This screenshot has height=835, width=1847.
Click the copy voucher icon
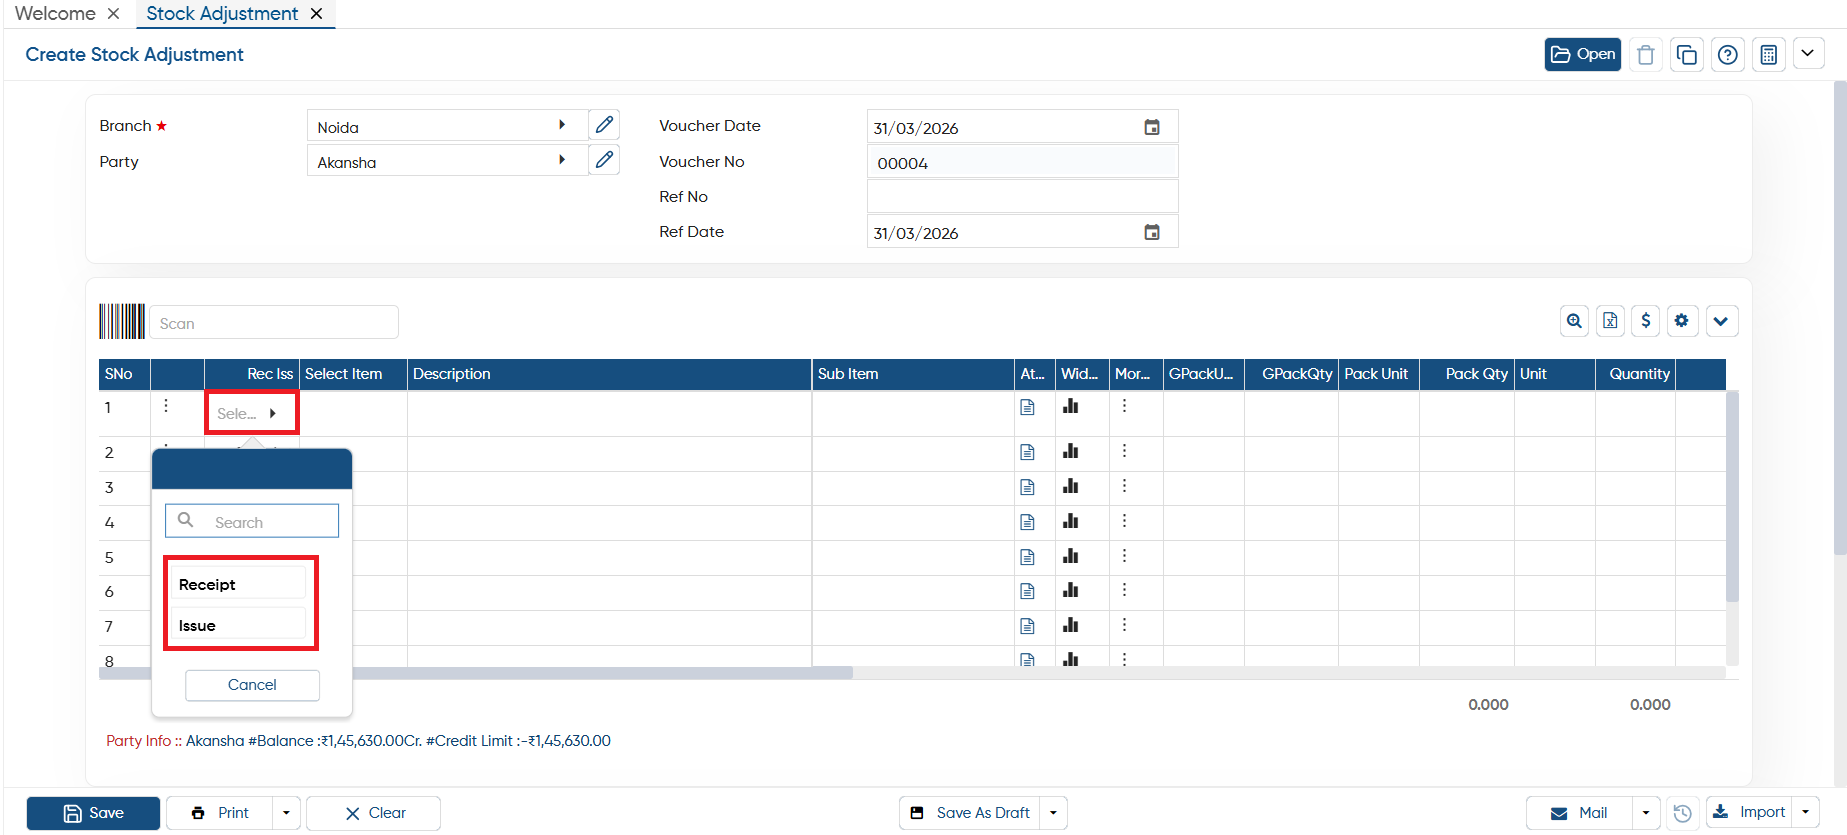(x=1687, y=55)
